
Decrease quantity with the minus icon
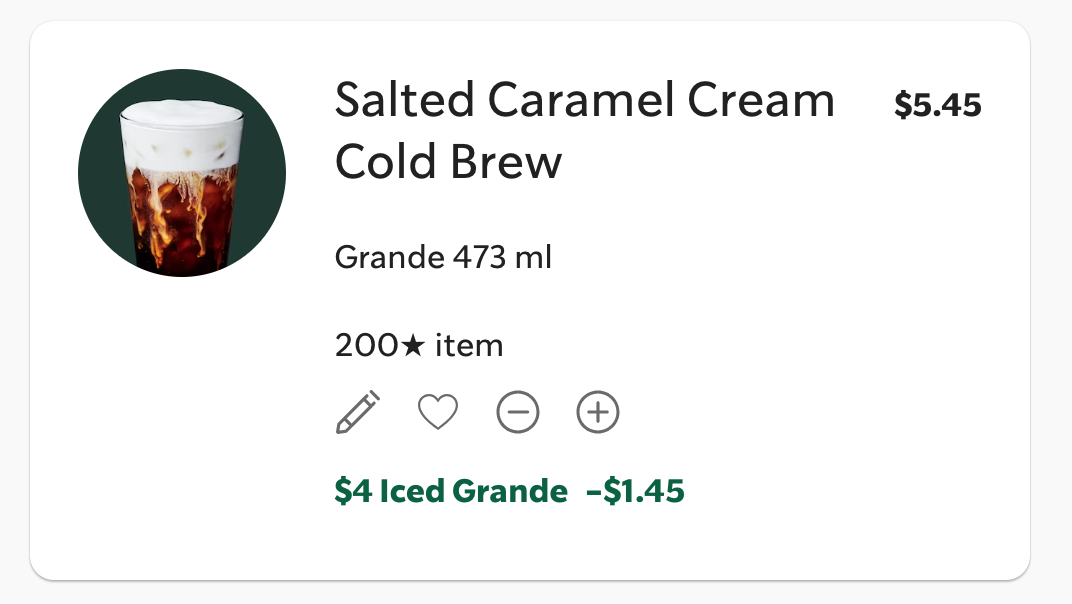point(518,412)
